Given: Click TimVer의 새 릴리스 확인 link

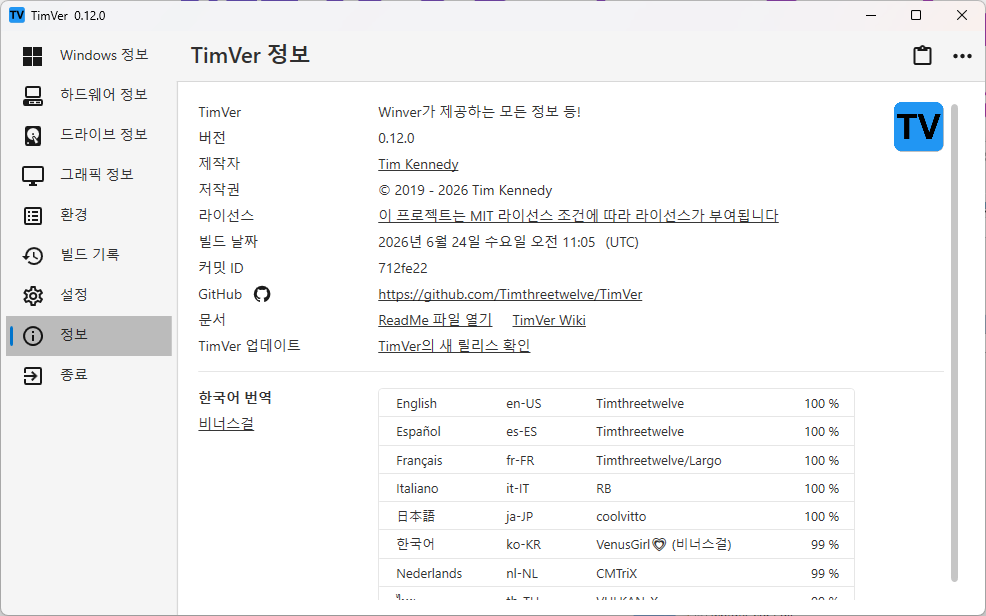Looking at the screenshot, I should tap(454, 346).
